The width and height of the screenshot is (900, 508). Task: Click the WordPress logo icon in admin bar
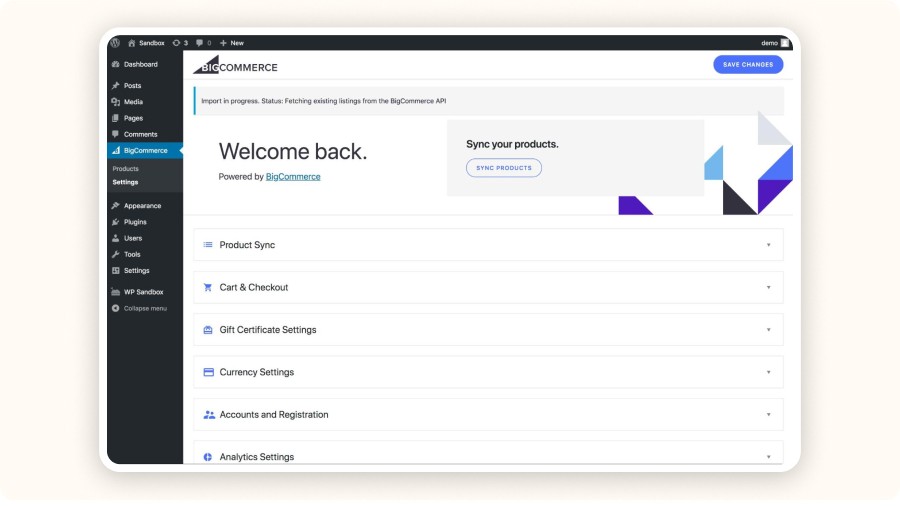(115, 43)
